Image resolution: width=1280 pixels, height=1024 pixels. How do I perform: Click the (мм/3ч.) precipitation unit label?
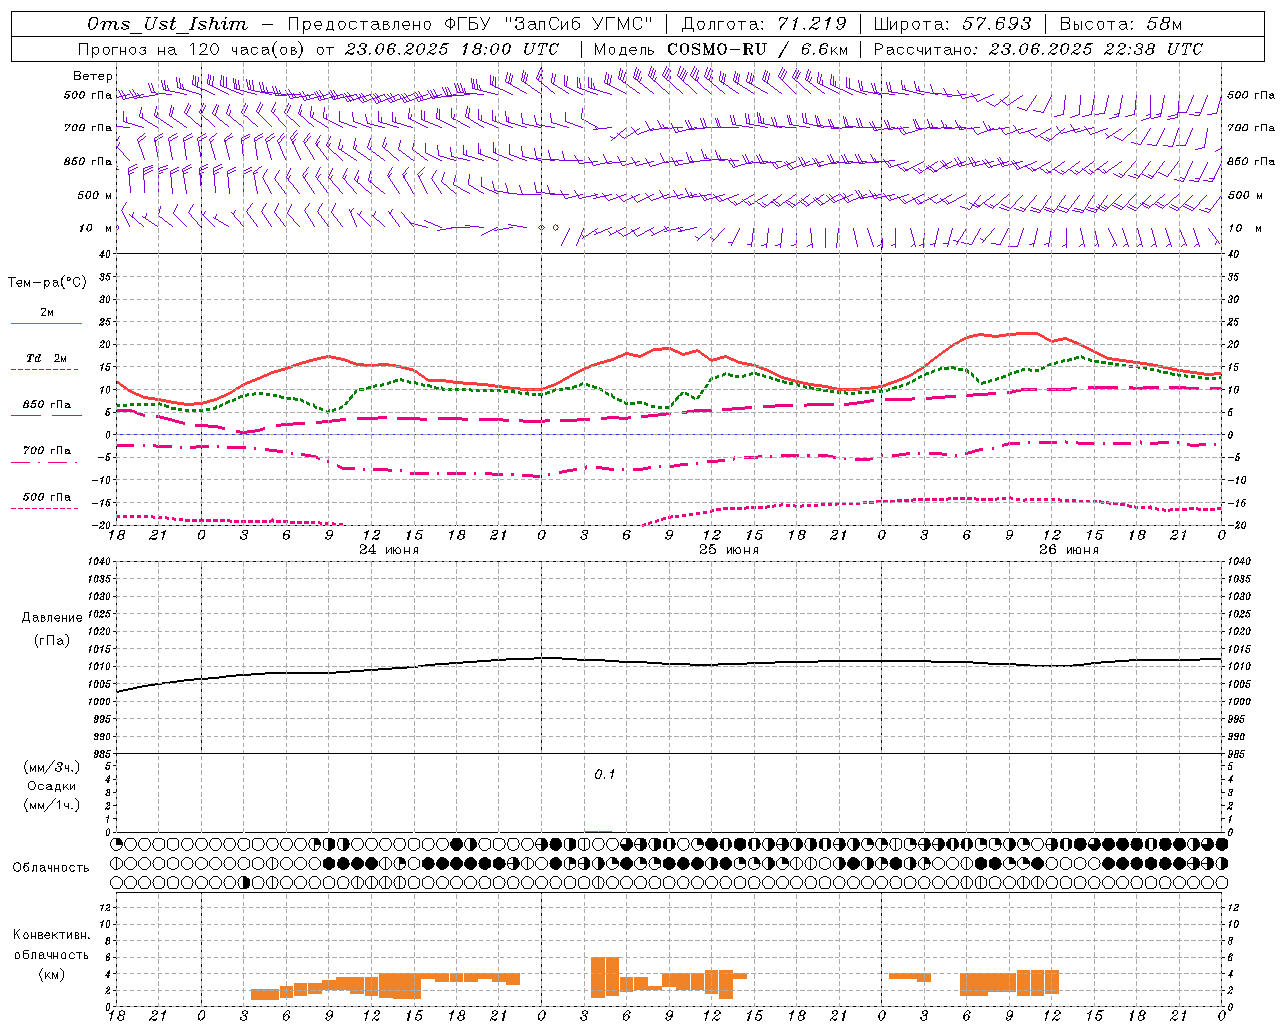tap(52, 768)
